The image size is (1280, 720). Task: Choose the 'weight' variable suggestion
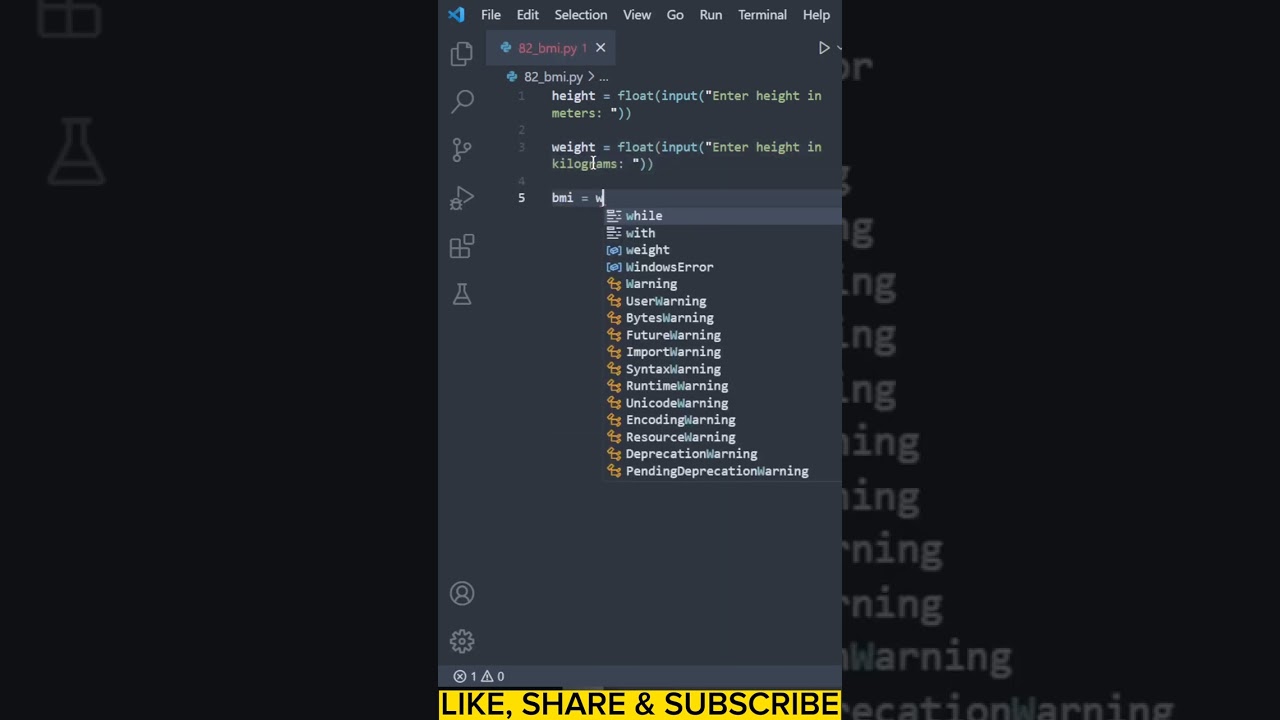tap(722, 250)
